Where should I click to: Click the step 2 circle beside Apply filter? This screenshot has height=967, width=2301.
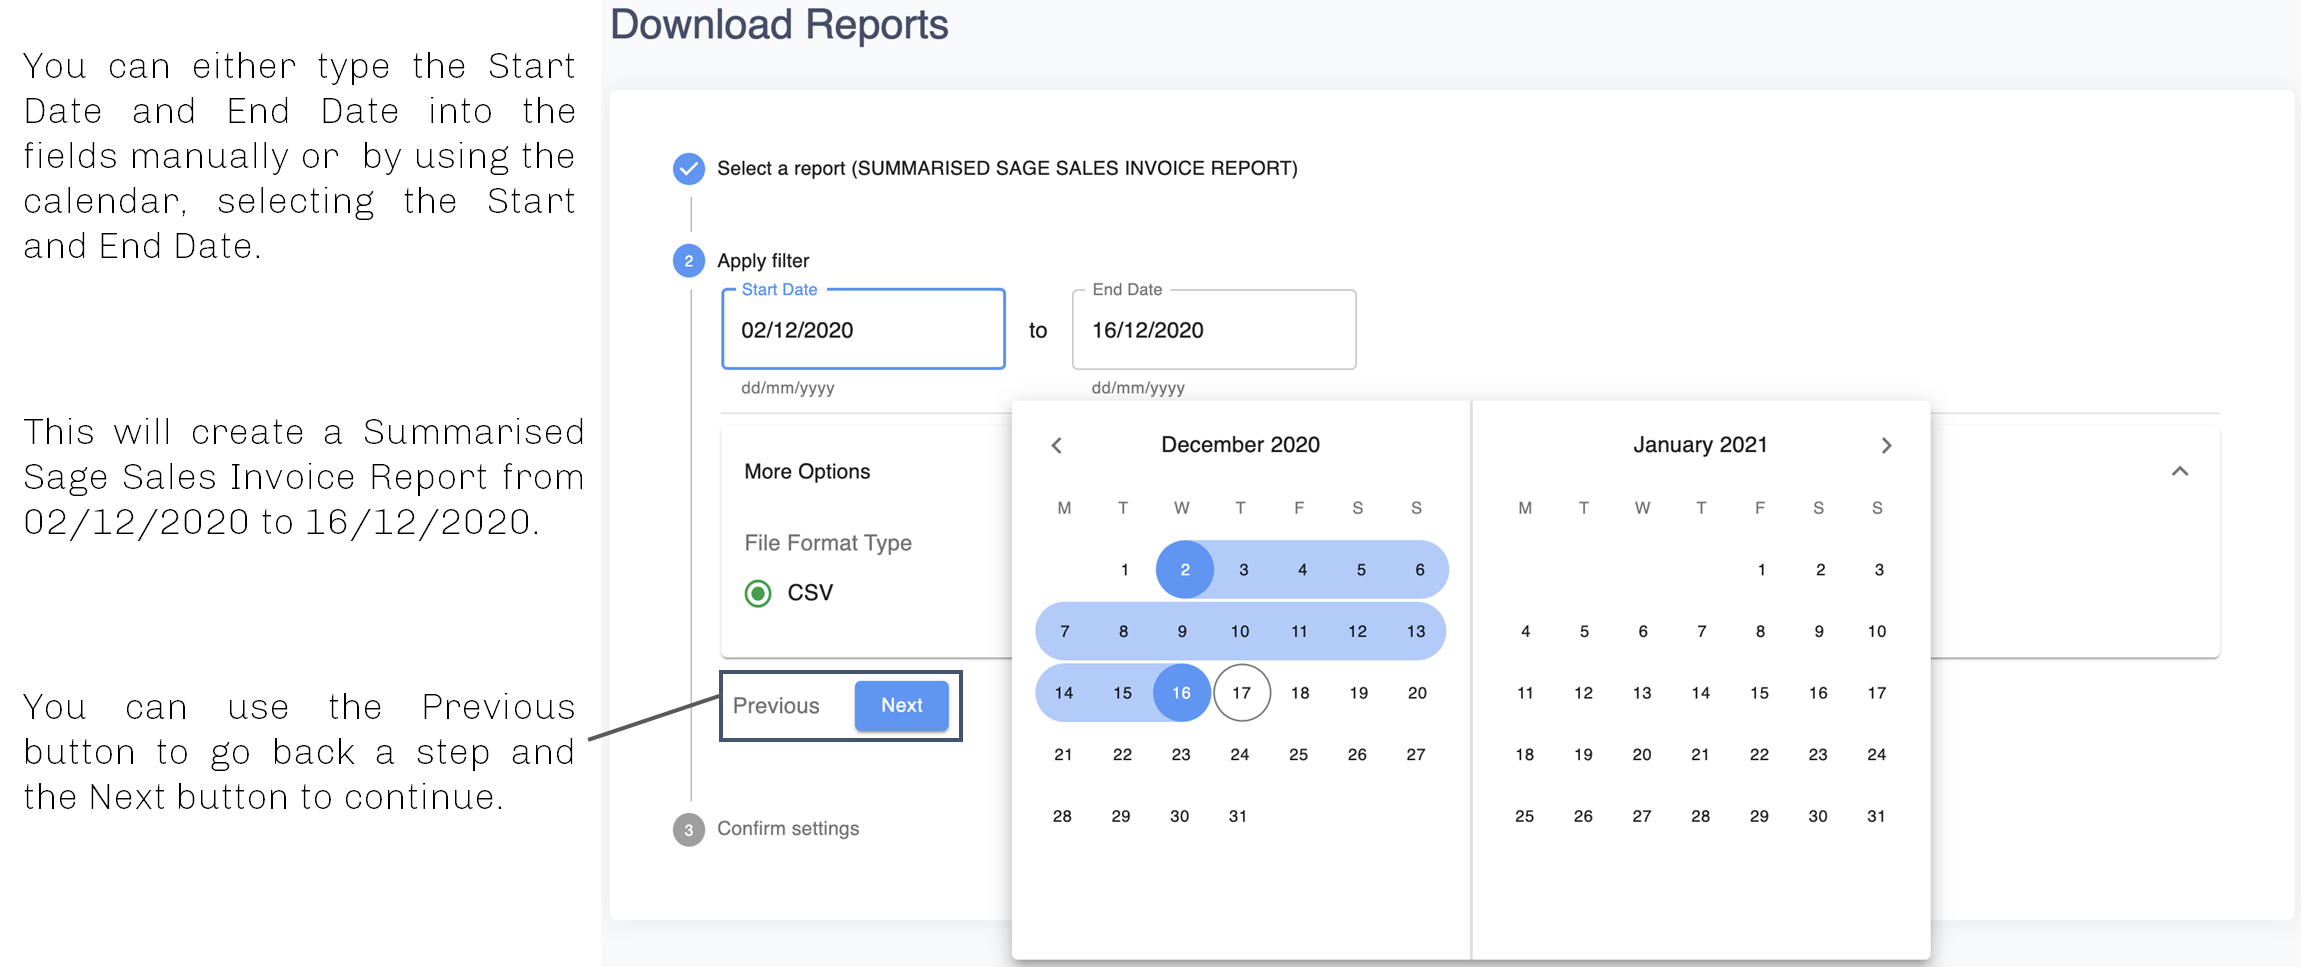click(688, 261)
